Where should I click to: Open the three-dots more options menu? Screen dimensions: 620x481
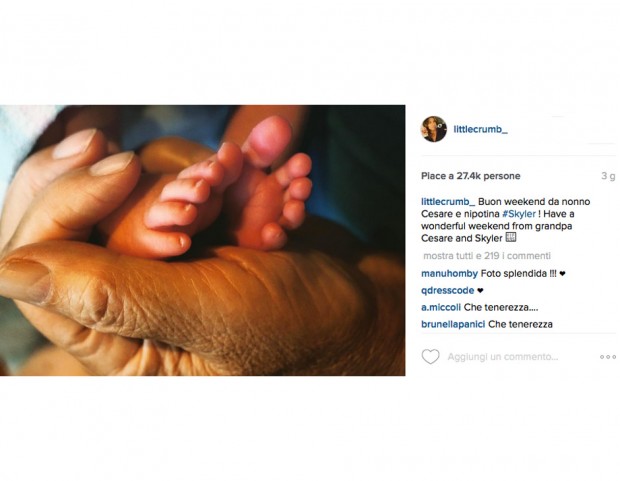tap(607, 357)
